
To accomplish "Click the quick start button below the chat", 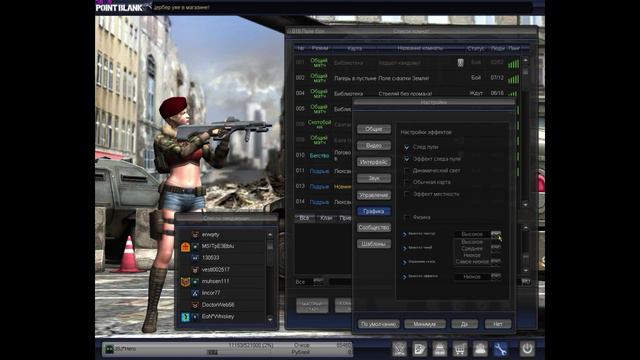I will click(x=312, y=305).
